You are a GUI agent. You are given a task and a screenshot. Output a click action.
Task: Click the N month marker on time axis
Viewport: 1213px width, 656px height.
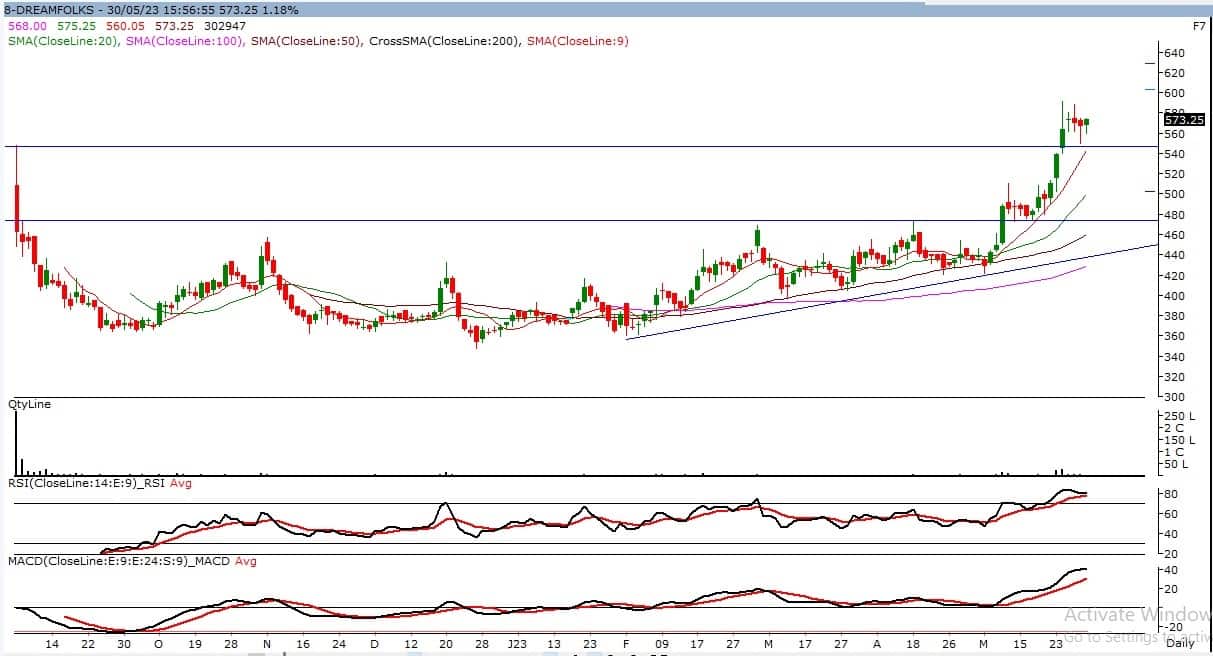(x=266, y=645)
